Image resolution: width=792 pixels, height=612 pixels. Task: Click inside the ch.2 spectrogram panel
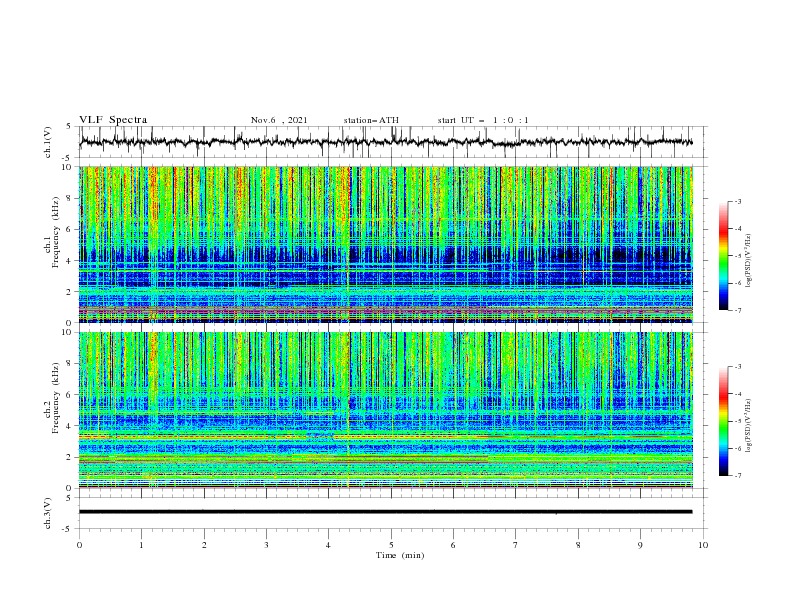point(386,410)
